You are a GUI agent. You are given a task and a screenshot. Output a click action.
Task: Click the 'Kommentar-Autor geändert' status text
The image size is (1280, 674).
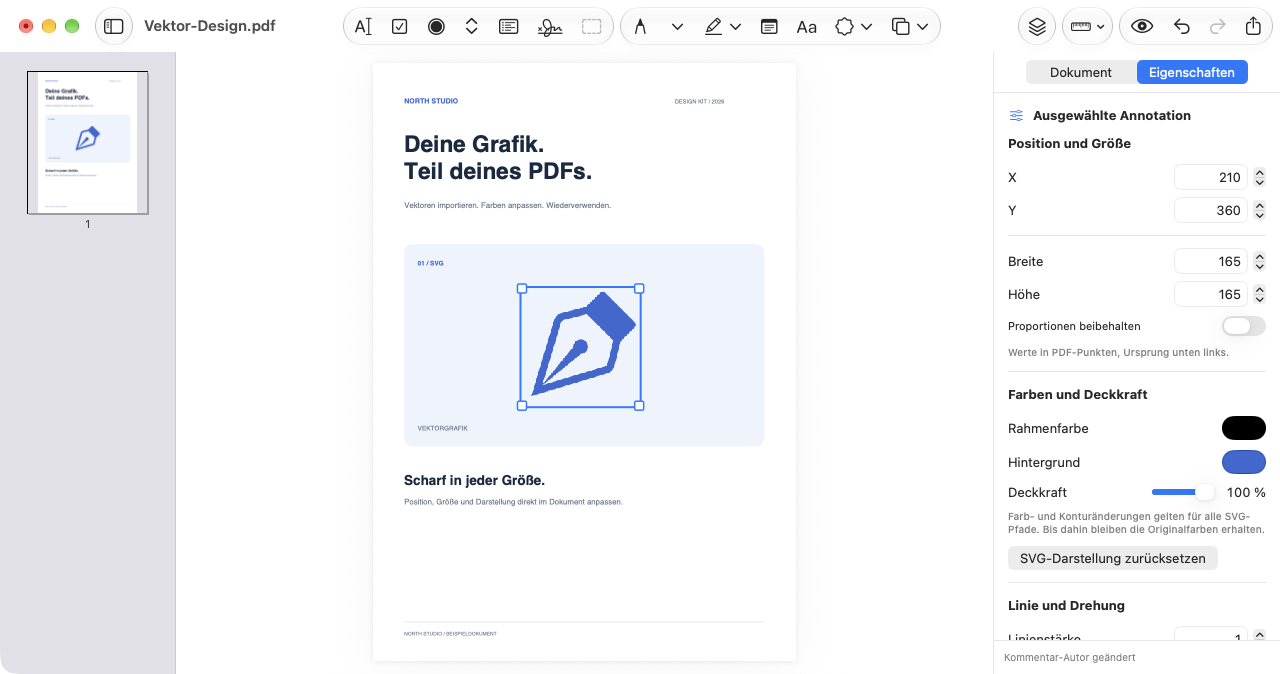point(1070,657)
